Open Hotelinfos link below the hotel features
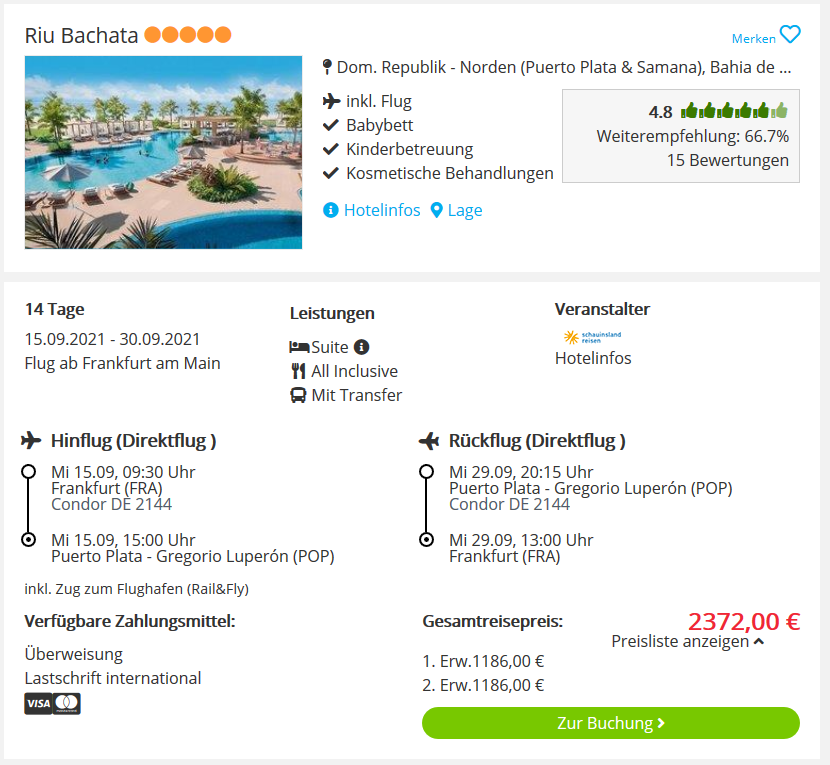Screen dimensions: 830x765 [x=382, y=210]
